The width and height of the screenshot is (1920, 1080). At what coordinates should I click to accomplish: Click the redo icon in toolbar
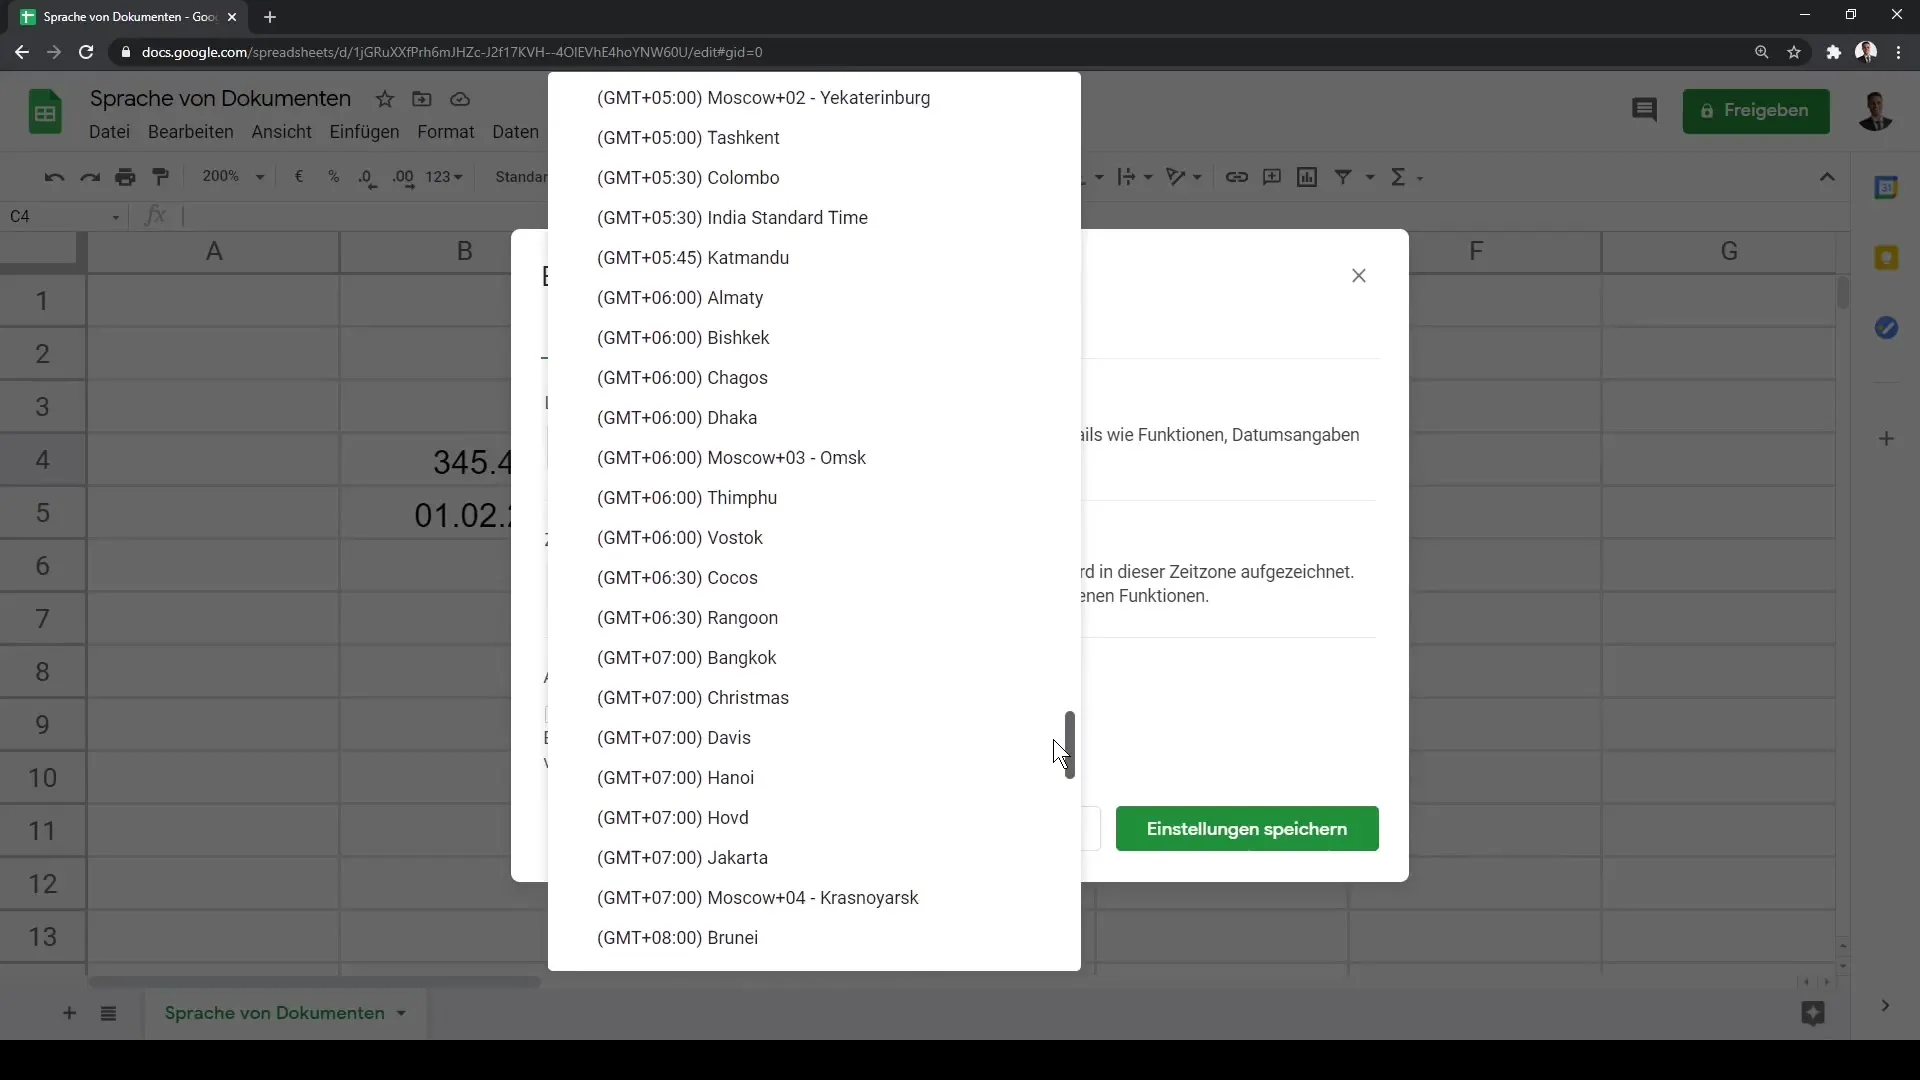coord(90,177)
